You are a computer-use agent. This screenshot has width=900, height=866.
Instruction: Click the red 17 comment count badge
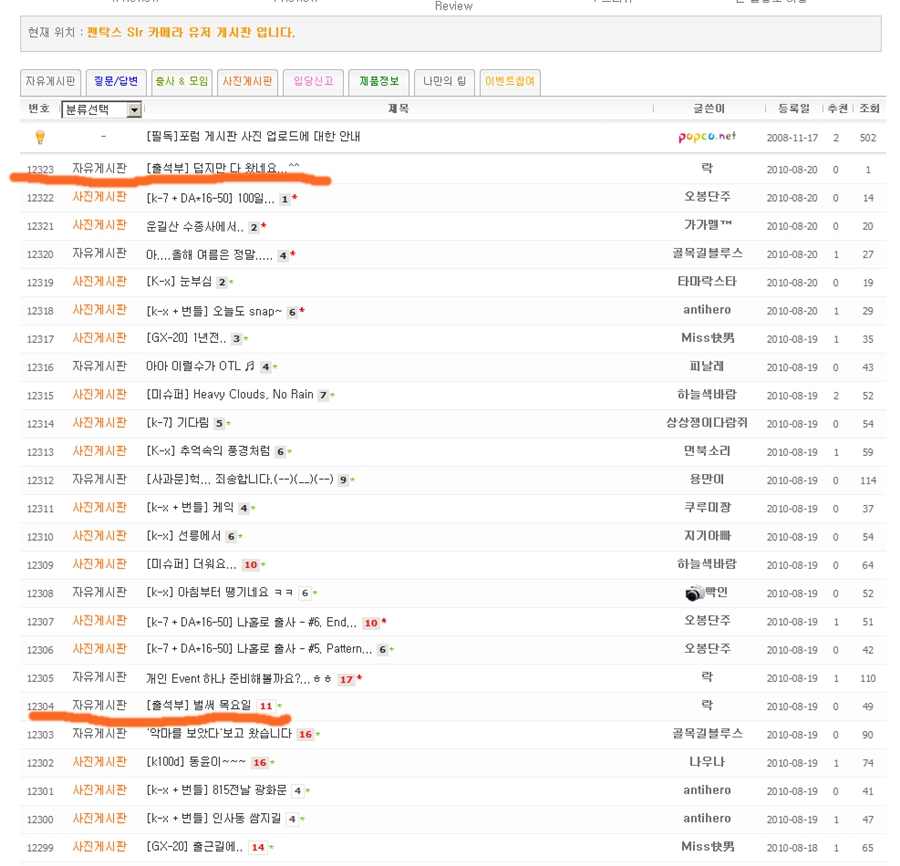[346, 679]
